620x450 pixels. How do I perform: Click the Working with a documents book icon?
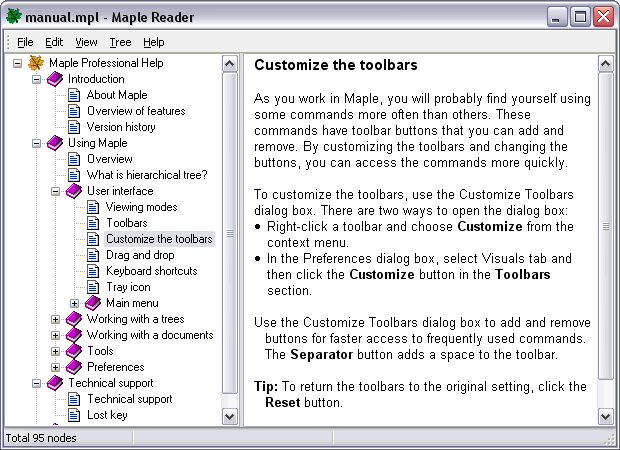pos(74,335)
